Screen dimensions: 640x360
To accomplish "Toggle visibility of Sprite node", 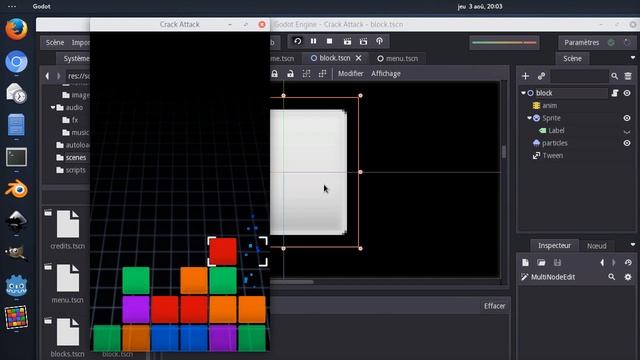I will (x=627, y=118).
